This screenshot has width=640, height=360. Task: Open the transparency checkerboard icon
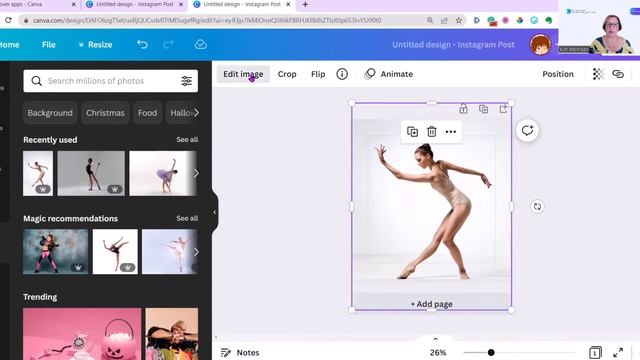tap(598, 74)
